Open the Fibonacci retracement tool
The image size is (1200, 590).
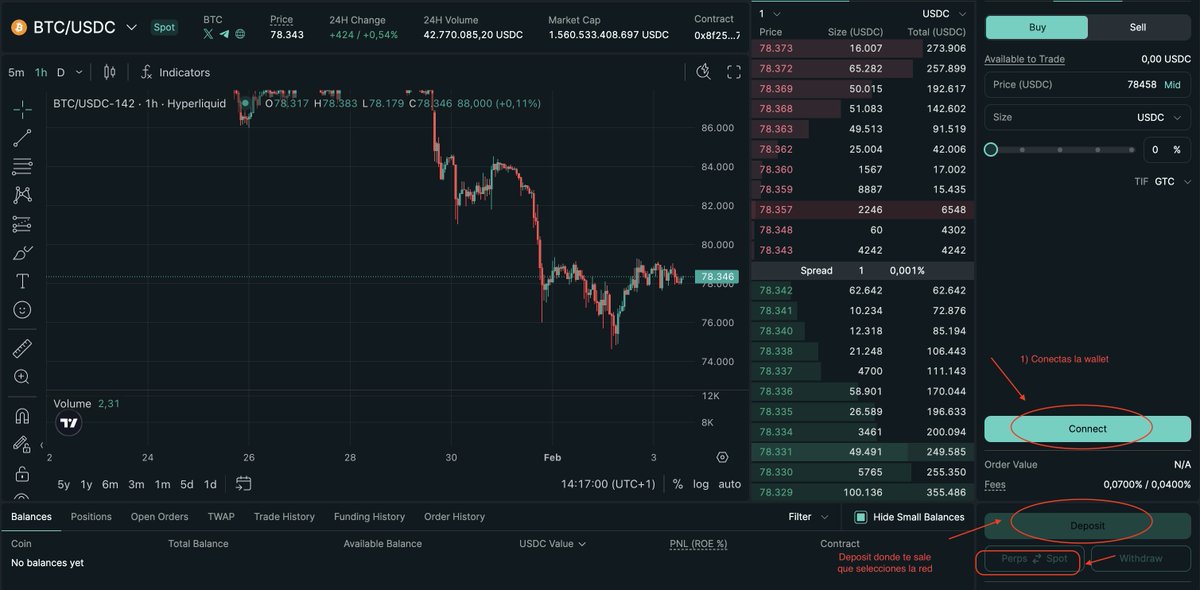click(22, 167)
